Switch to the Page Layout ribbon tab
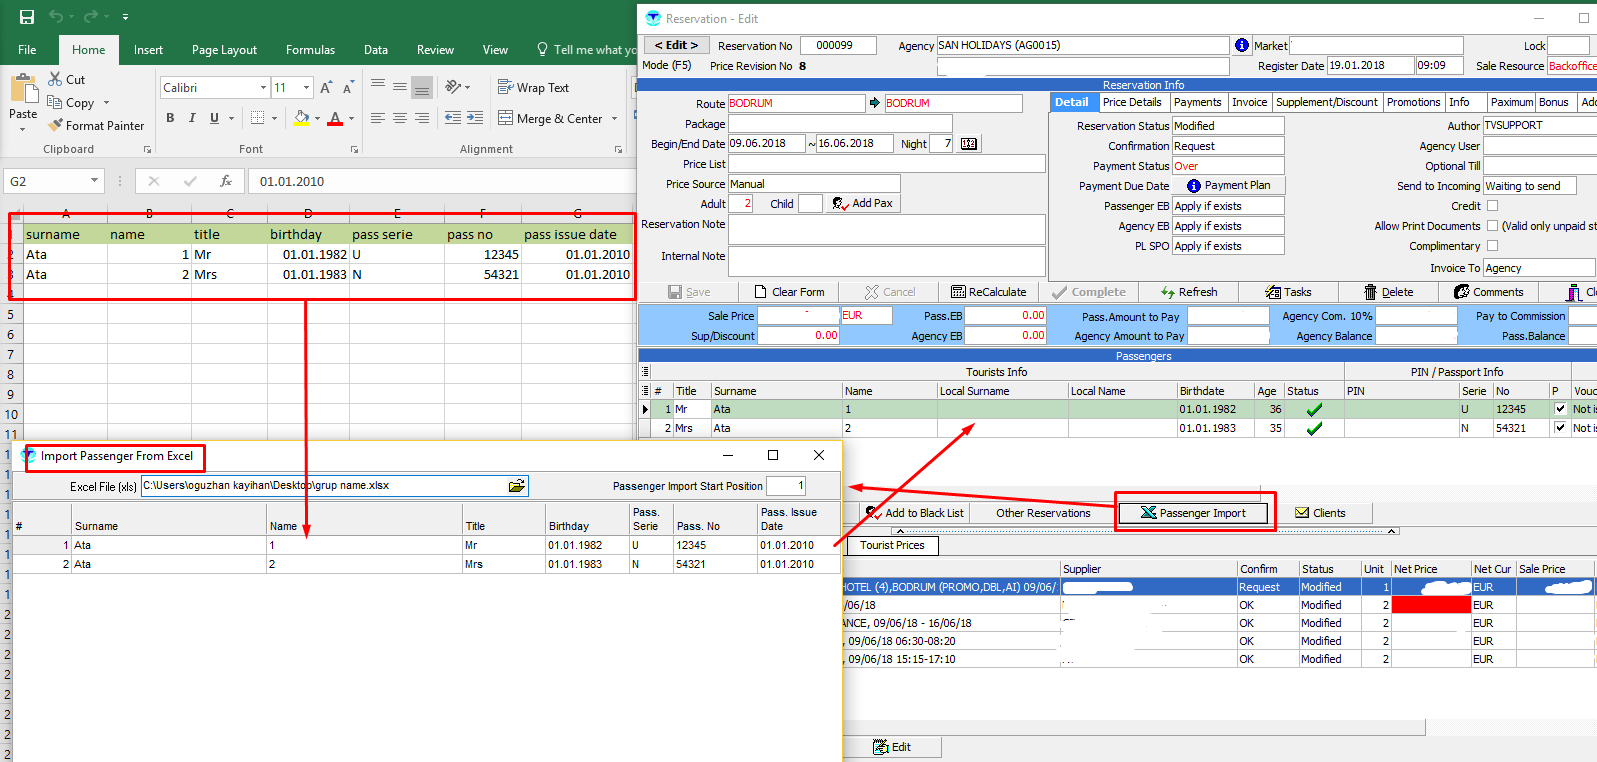 pyautogui.click(x=224, y=50)
